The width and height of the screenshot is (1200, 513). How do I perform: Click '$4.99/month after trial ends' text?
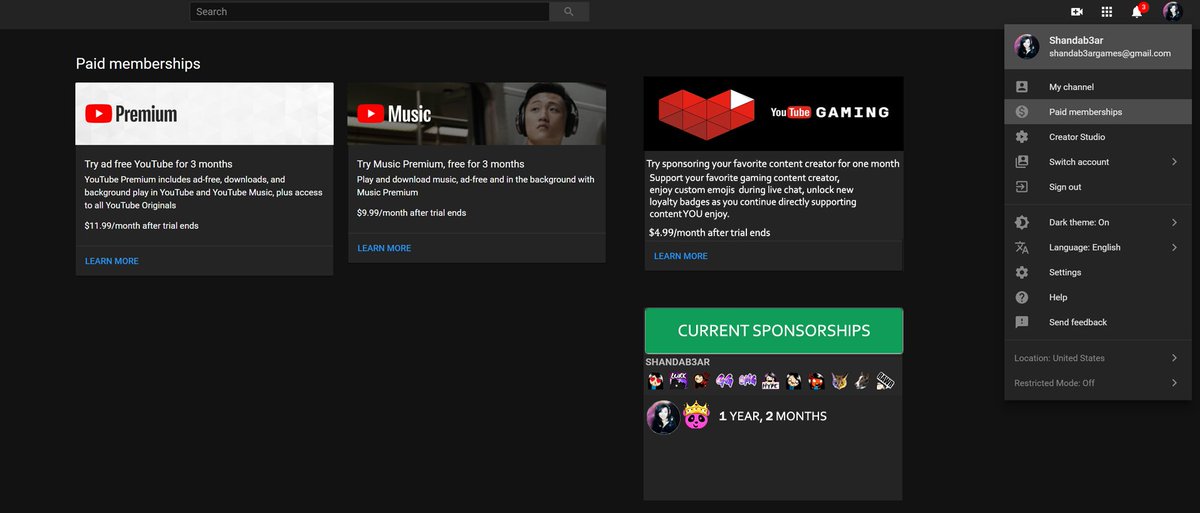click(x=709, y=232)
